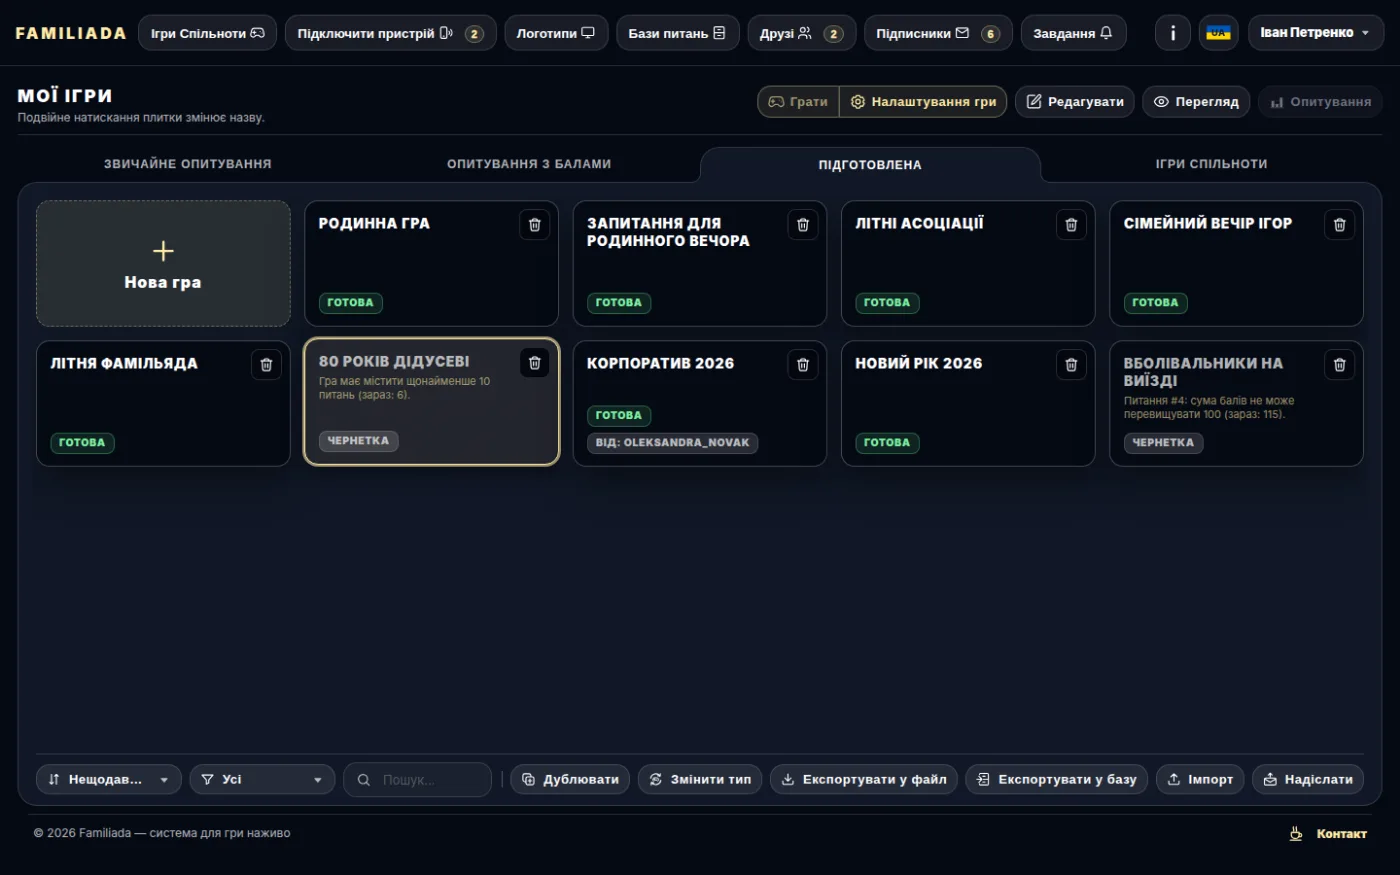The width and height of the screenshot is (1400, 875).
Task: Open Налаштування гри settings
Action: [923, 102]
